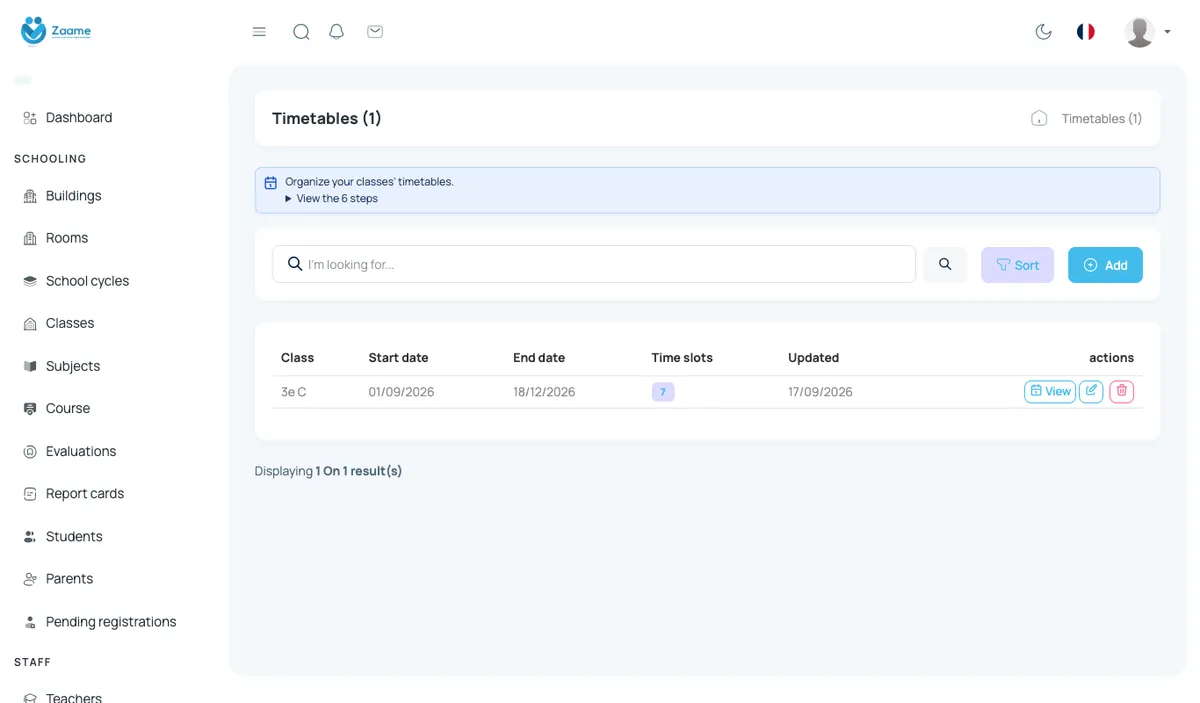Change language via French flag
The image size is (1200, 703).
pyautogui.click(x=1086, y=32)
